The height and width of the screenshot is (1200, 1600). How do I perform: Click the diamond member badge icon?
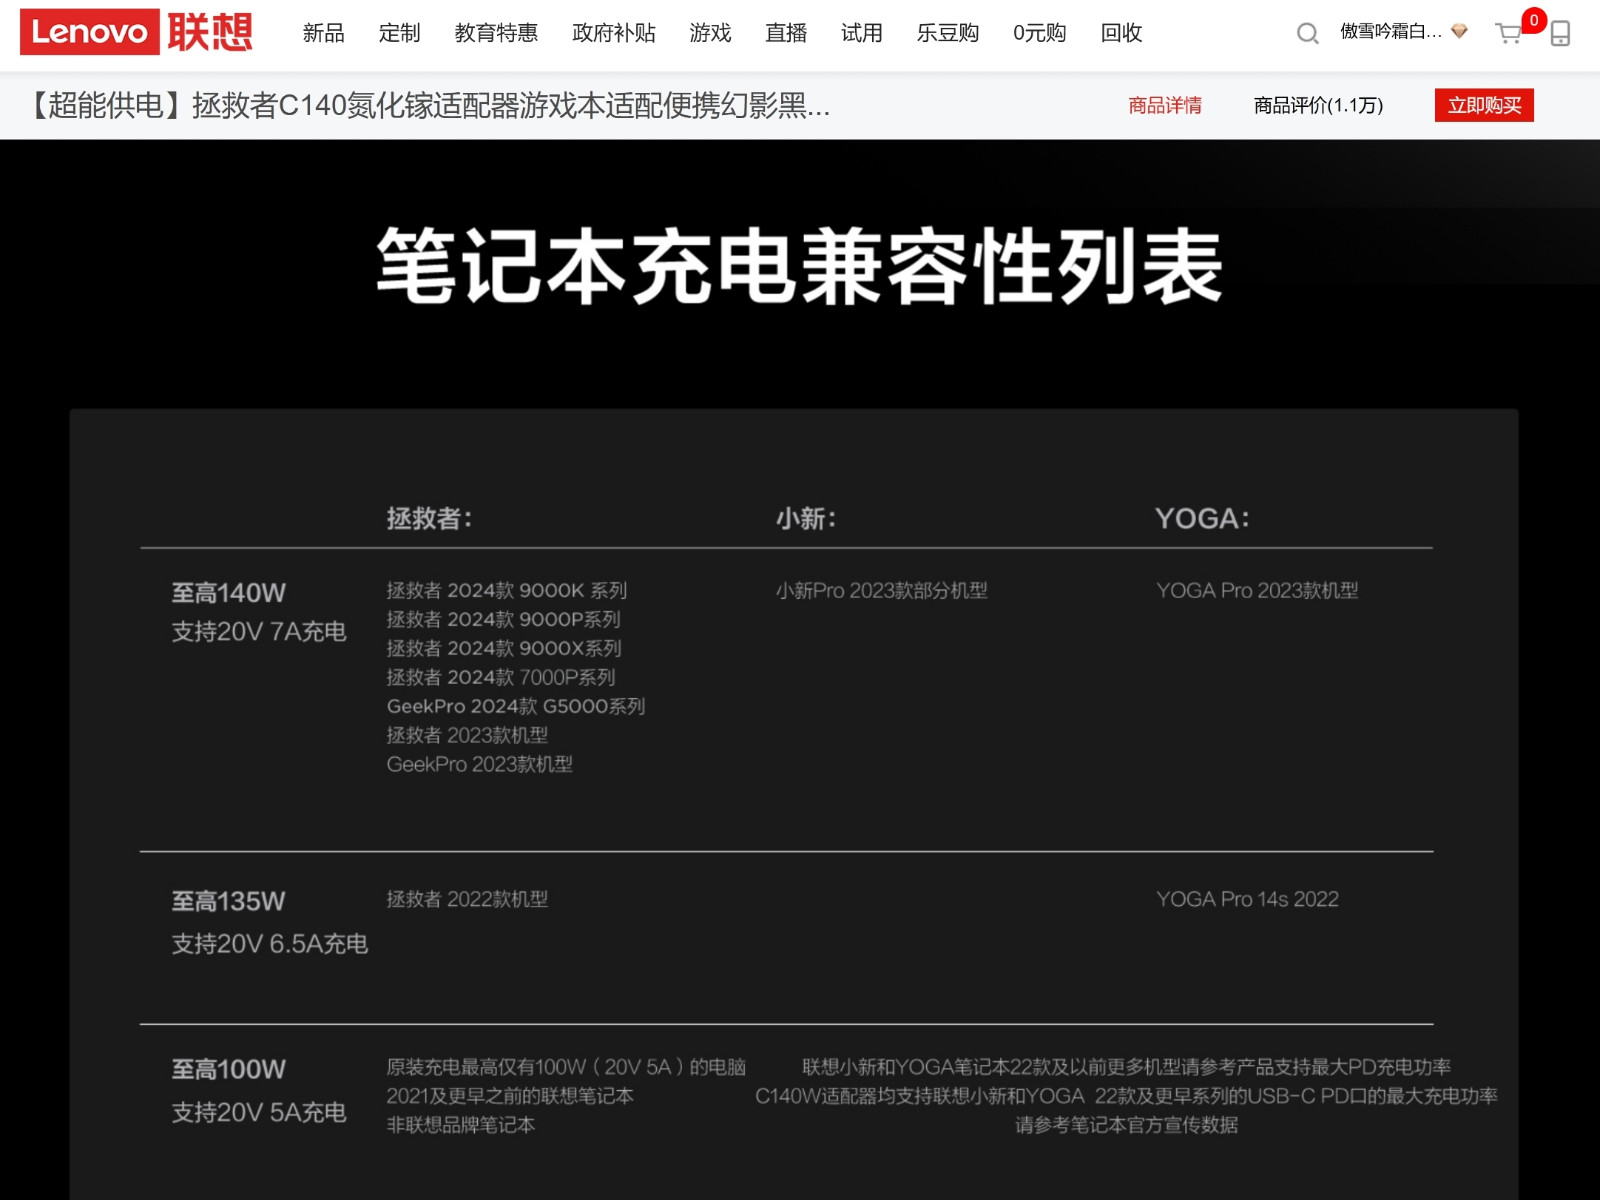[1460, 31]
